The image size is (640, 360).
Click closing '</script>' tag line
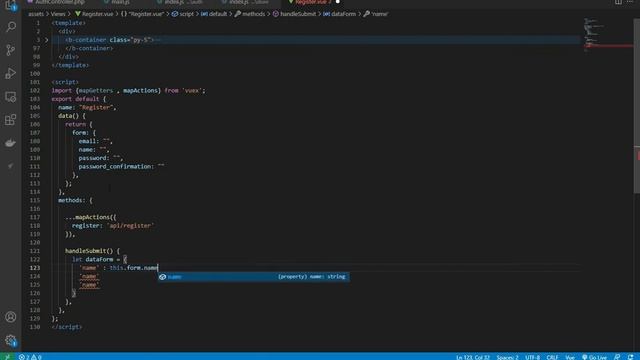67,327
